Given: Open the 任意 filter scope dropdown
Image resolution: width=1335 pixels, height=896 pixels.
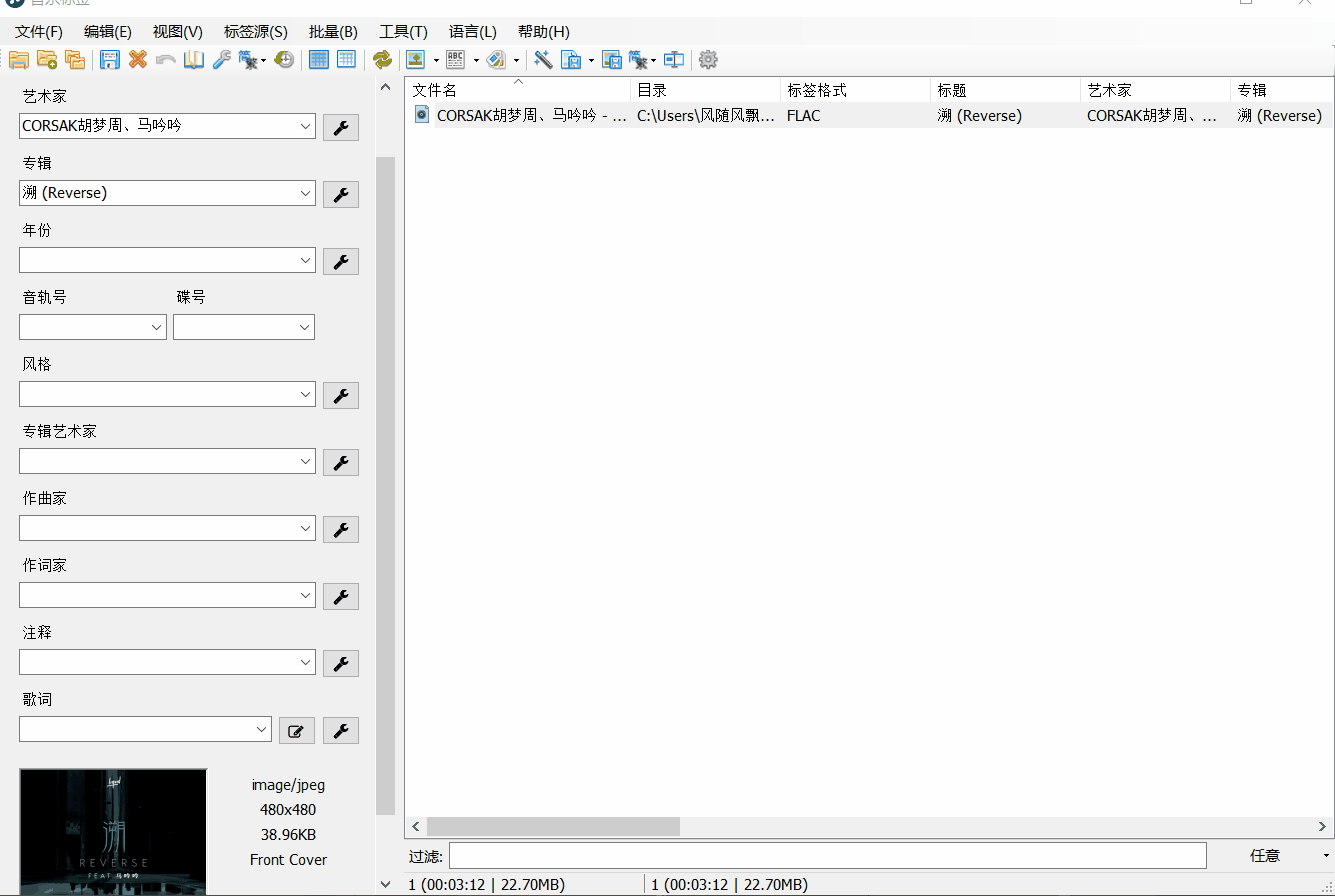Looking at the screenshot, I should click(x=1272, y=856).
